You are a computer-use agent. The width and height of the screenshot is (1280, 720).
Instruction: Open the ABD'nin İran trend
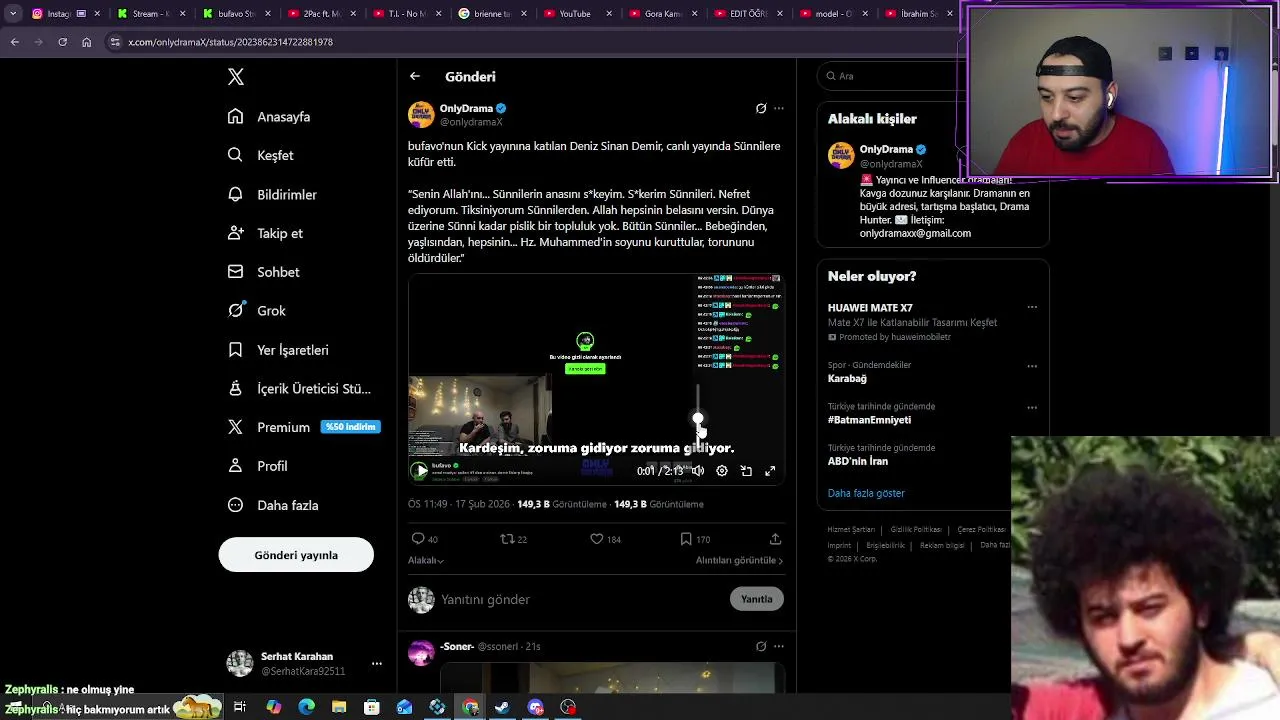click(857, 461)
